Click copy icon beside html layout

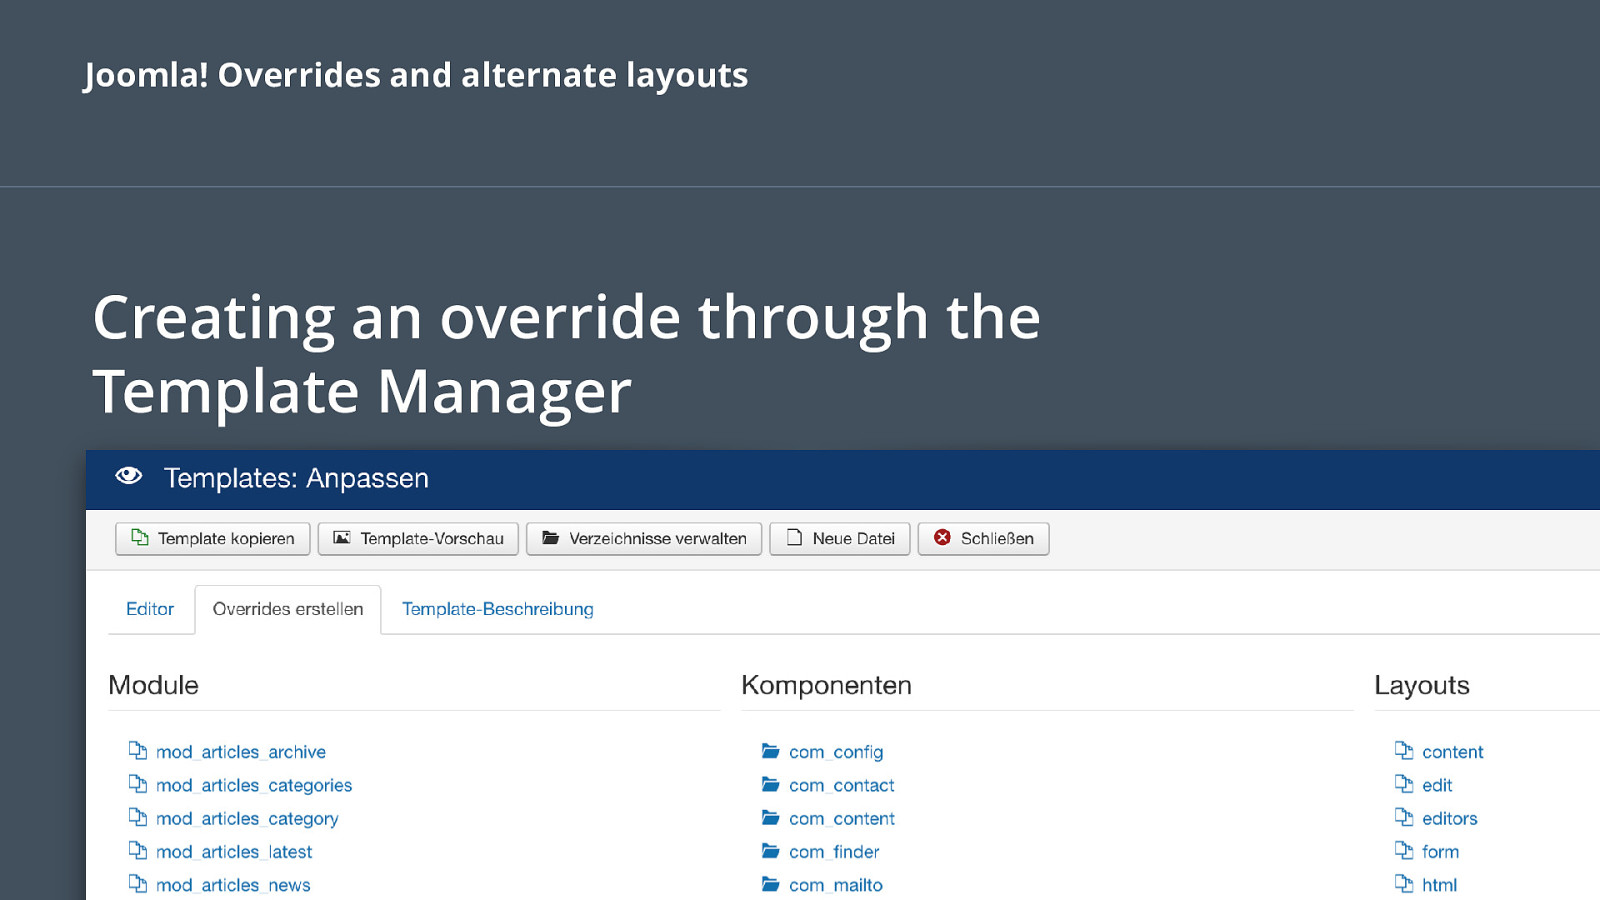tap(1404, 883)
